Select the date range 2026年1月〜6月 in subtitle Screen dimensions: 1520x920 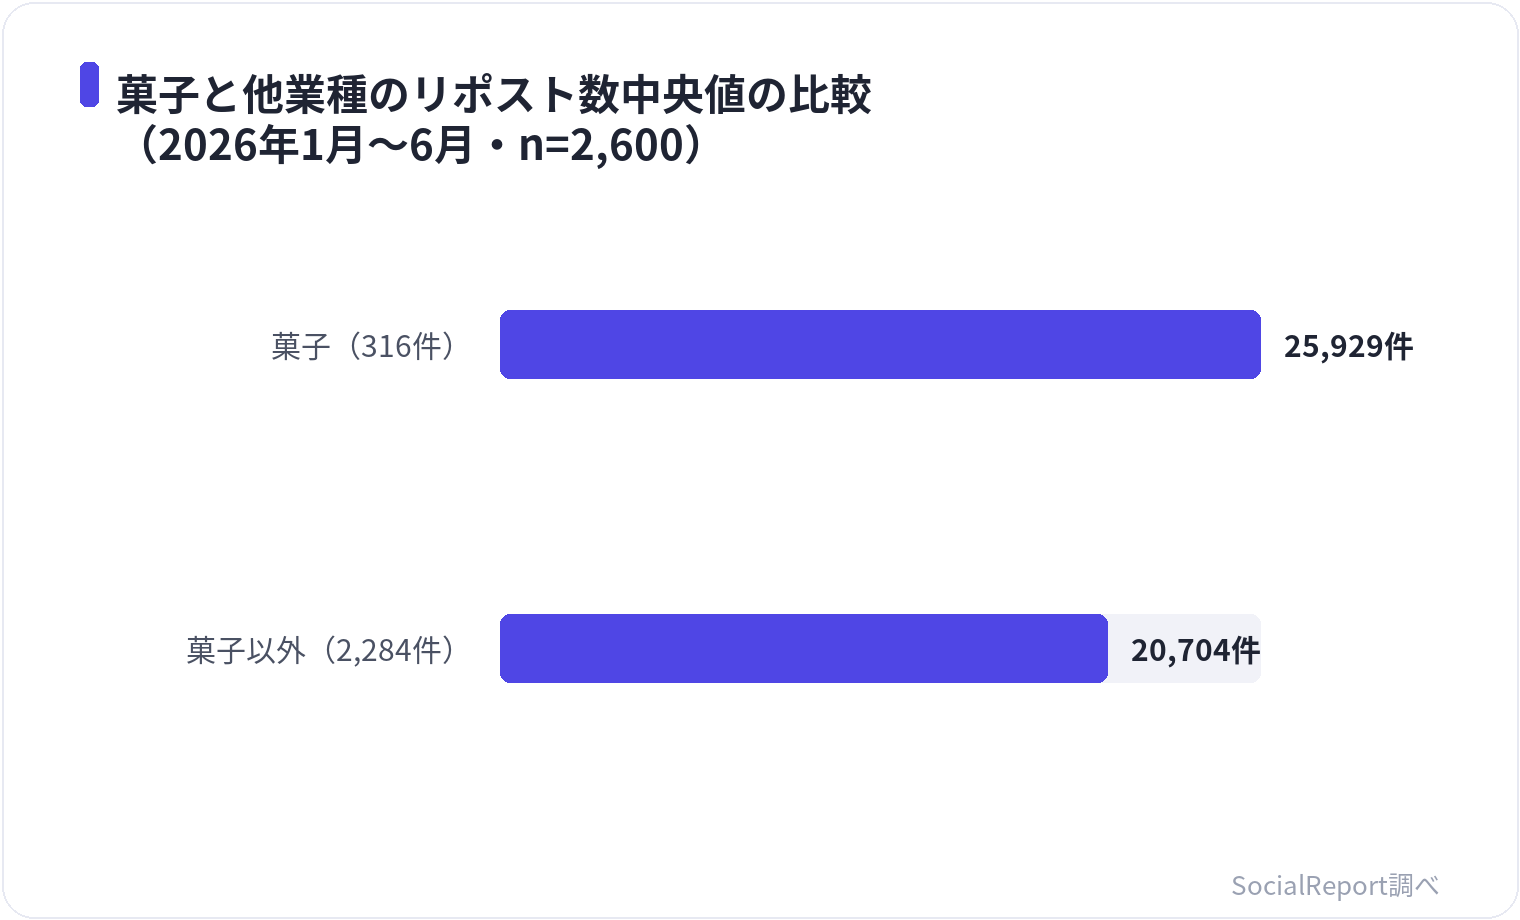point(314,146)
